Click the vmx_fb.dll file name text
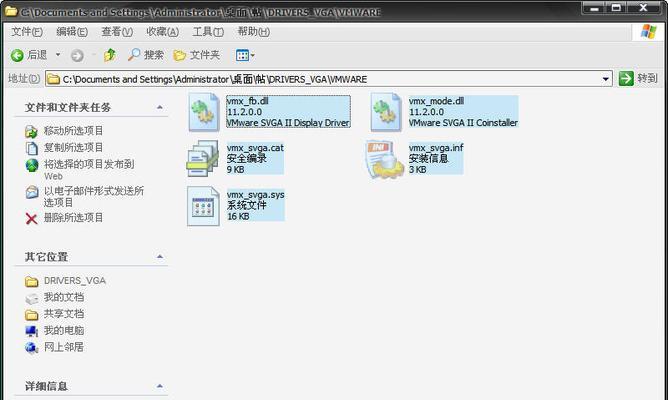This screenshot has height=400, width=668. tap(248, 101)
